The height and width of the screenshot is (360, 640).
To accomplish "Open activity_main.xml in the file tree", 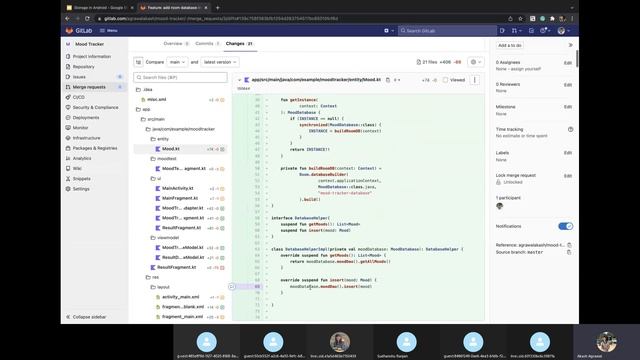I will click(180, 297).
